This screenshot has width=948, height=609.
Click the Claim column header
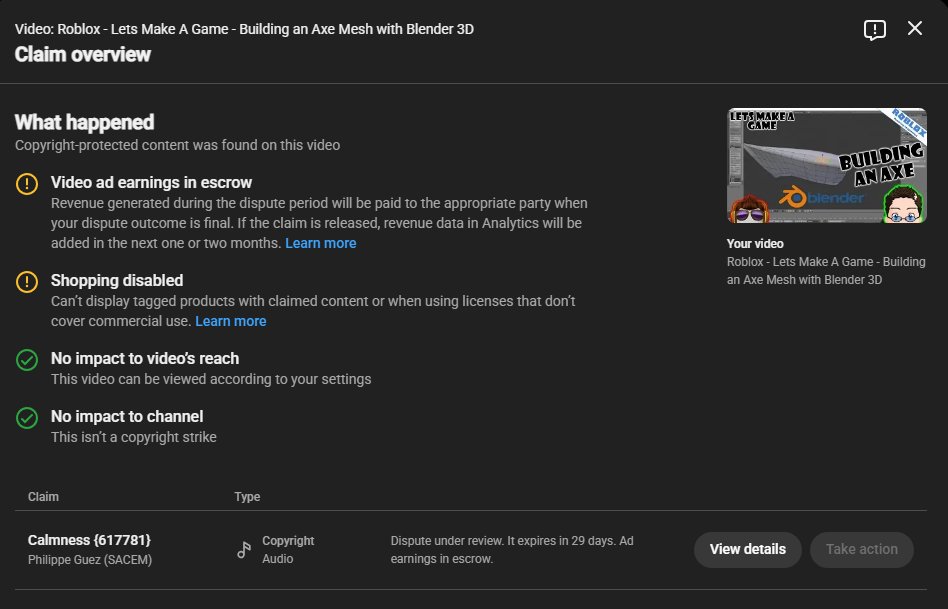44,497
